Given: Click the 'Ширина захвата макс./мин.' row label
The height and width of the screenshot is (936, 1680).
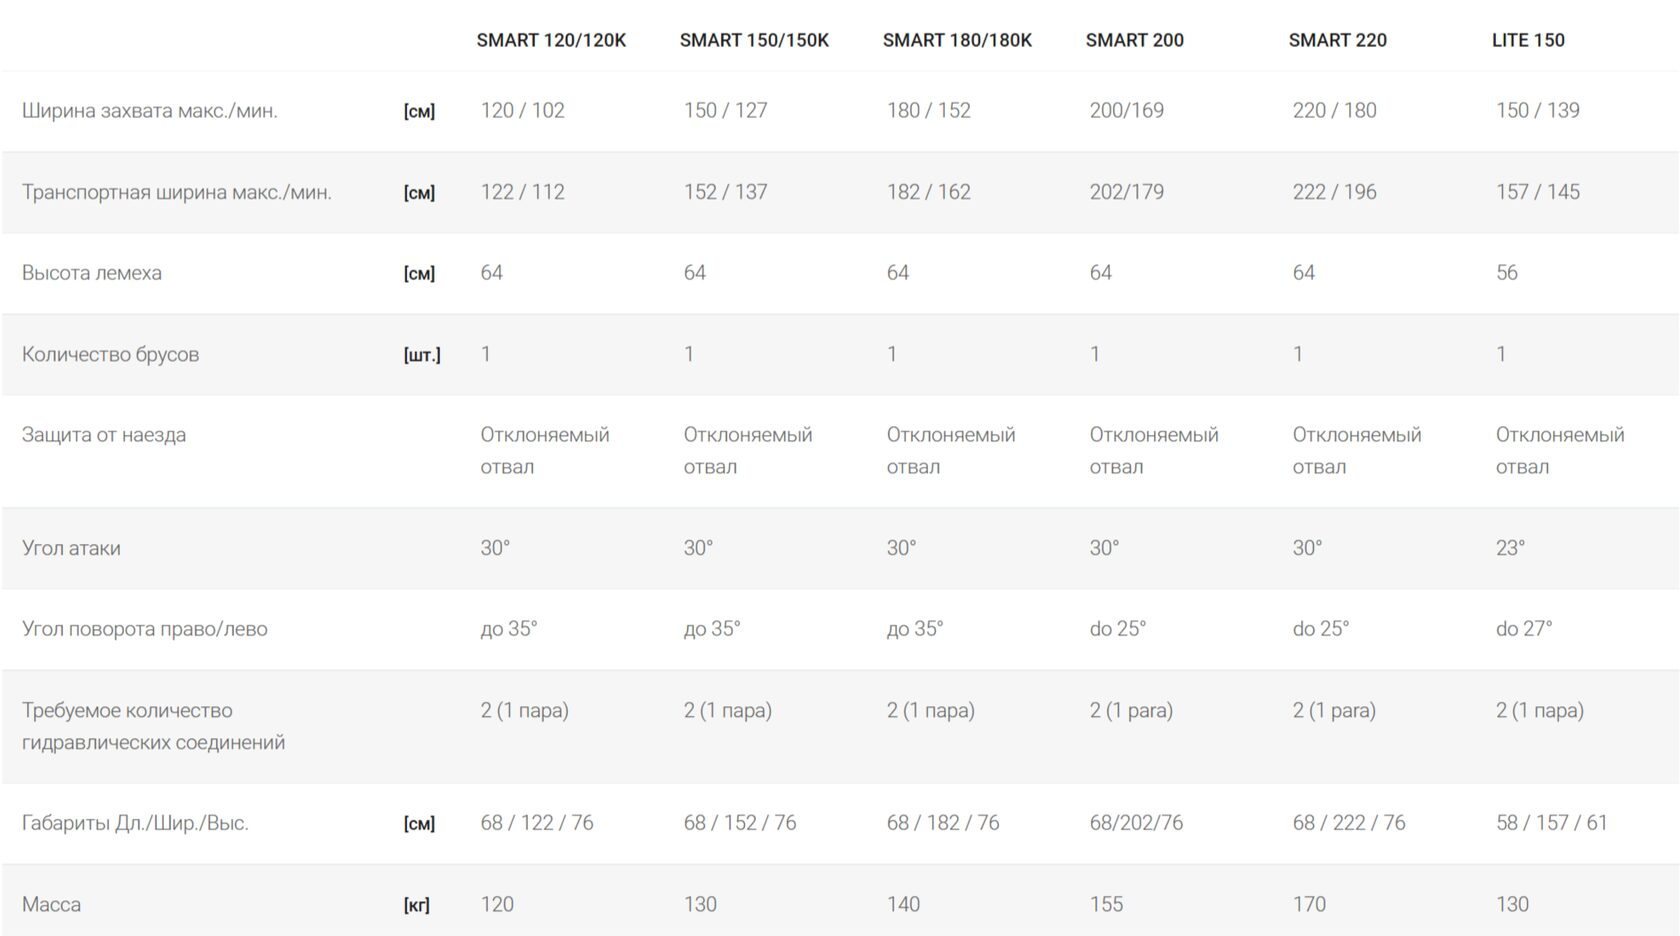Looking at the screenshot, I should point(150,111).
